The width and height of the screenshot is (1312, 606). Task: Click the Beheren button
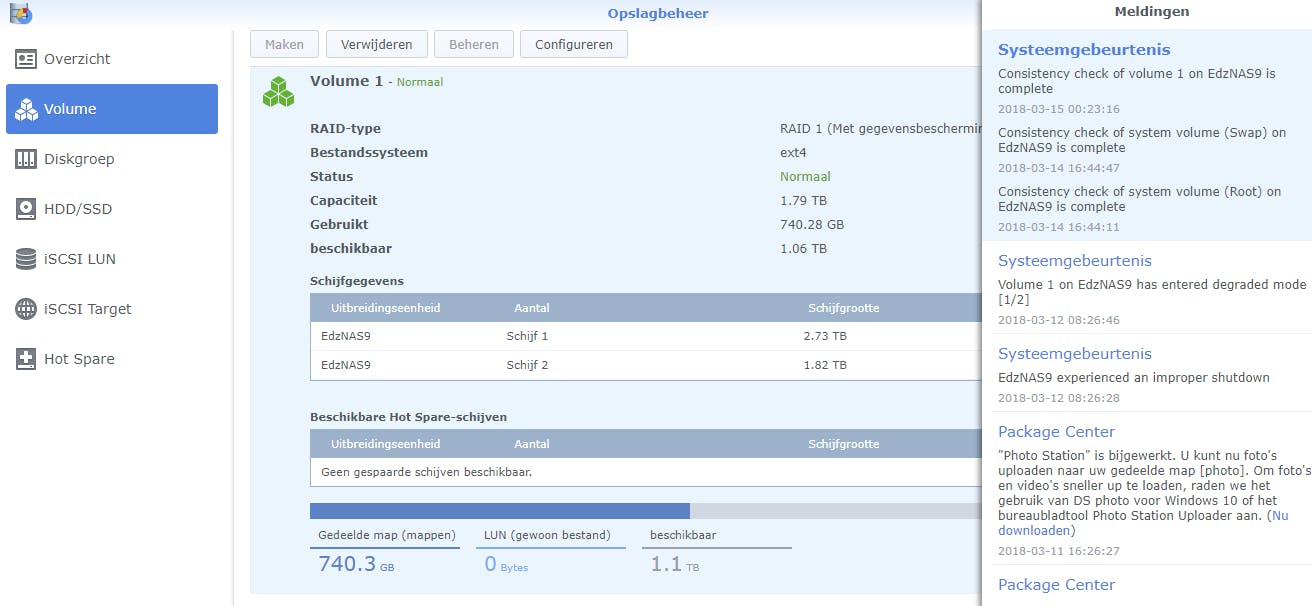pos(474,44)
